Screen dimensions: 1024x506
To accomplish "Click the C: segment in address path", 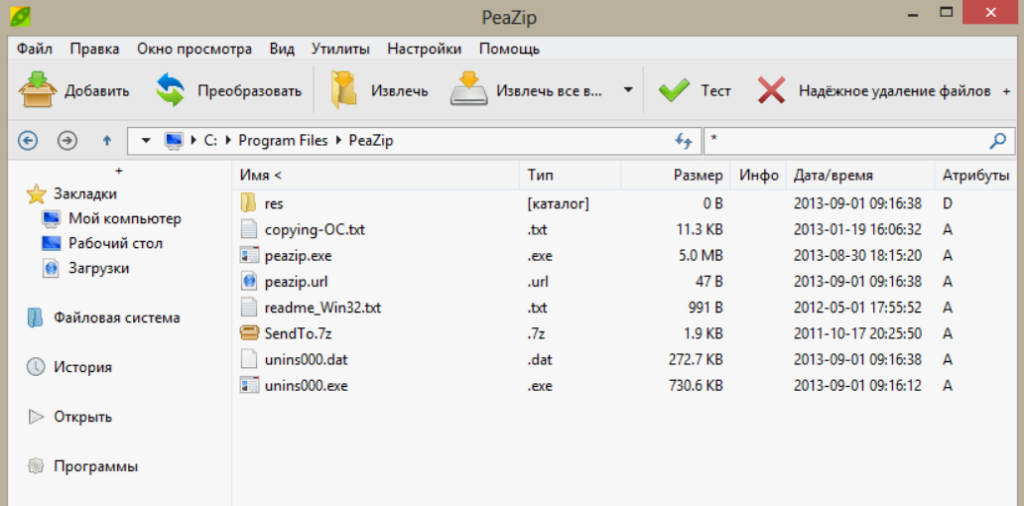I will click(x=210, y=140).
